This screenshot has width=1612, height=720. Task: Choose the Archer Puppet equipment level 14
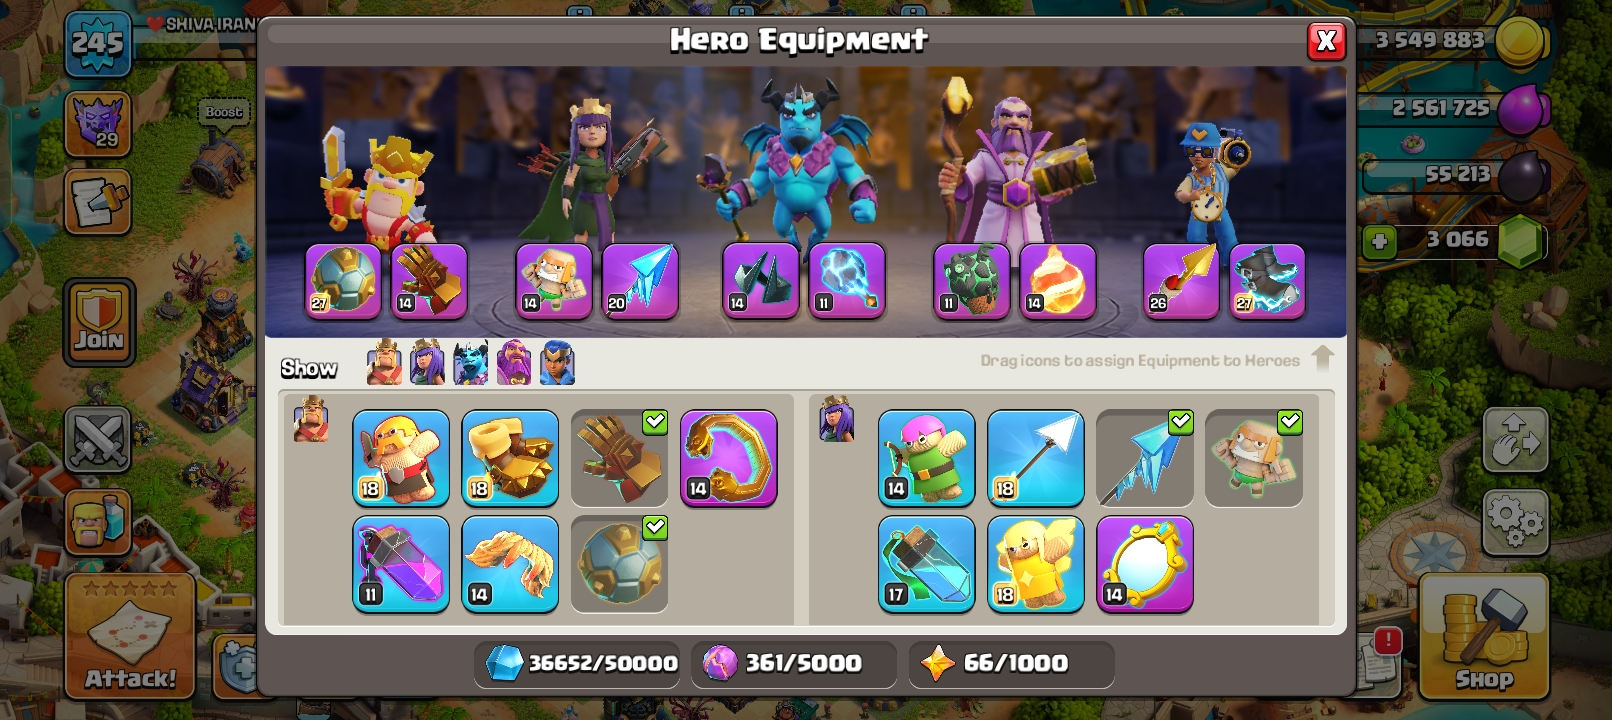[927, 458]
